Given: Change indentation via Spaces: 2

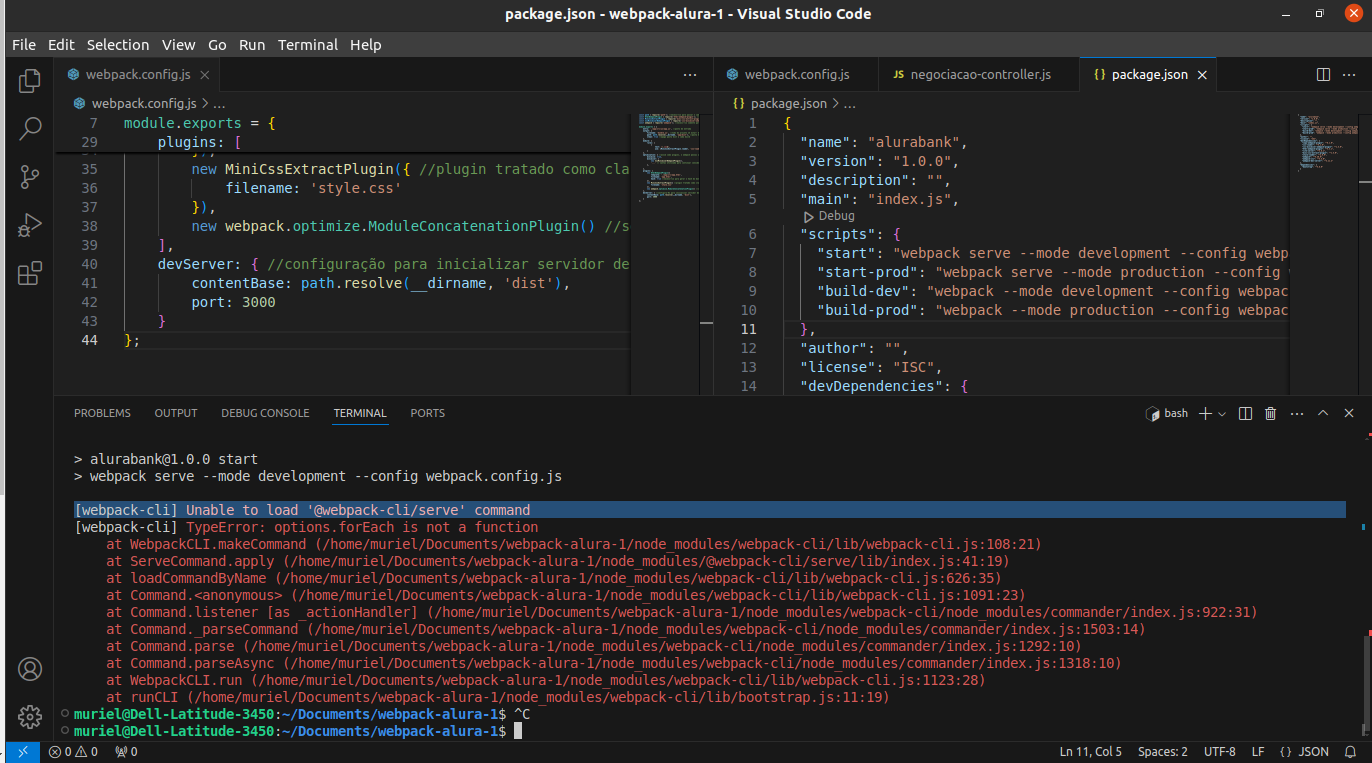Looking at the screenshot, I should (x=1163, y=752).
